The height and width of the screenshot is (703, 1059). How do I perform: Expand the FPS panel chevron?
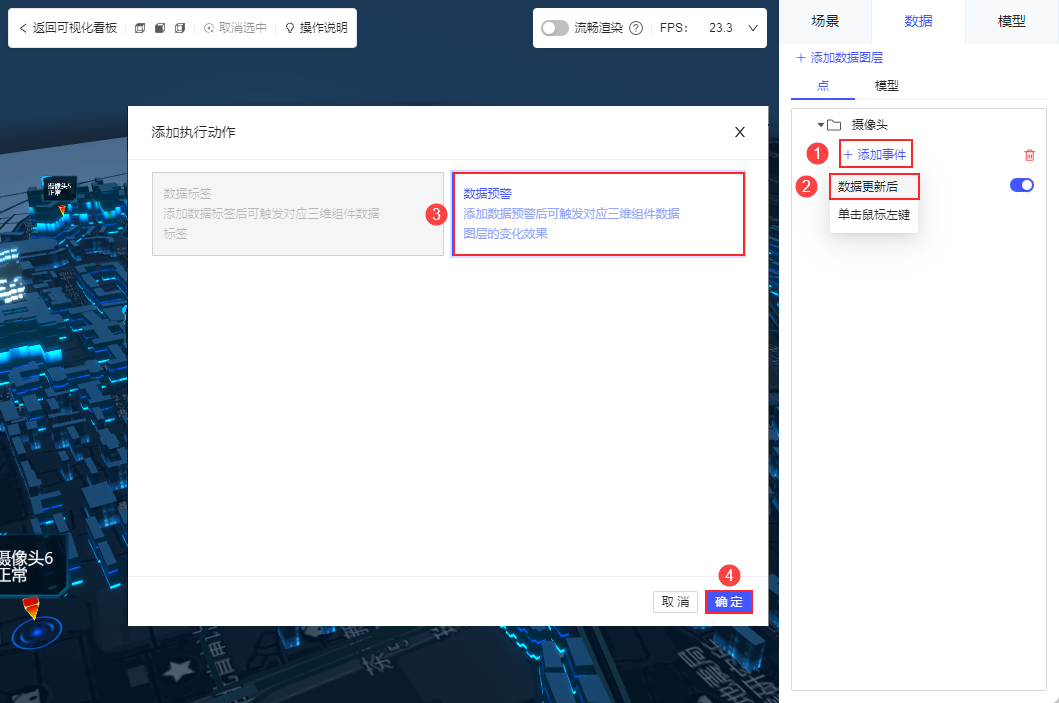pyautogui.click(x=753, y=28)
